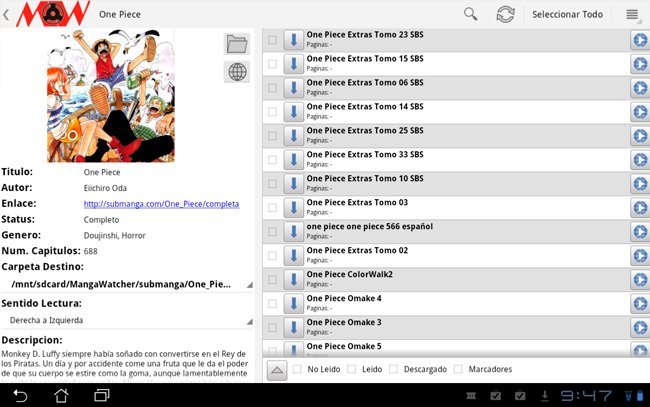Viewport: 650px width, 407px height.
Task: Open One Piece Omake 4 reader arrow
Action: click(639, 303)
